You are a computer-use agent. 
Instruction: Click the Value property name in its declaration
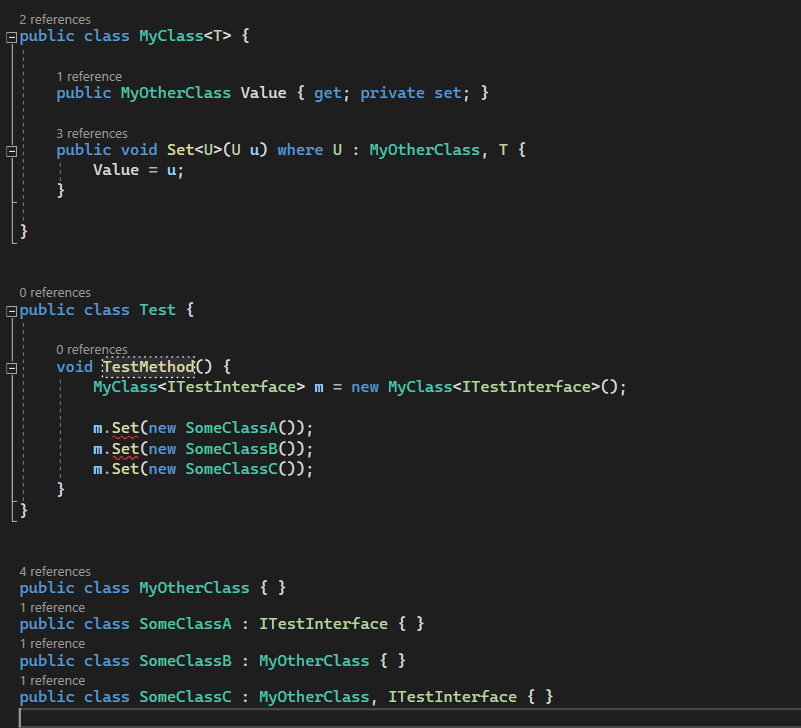tap(263, 93)
